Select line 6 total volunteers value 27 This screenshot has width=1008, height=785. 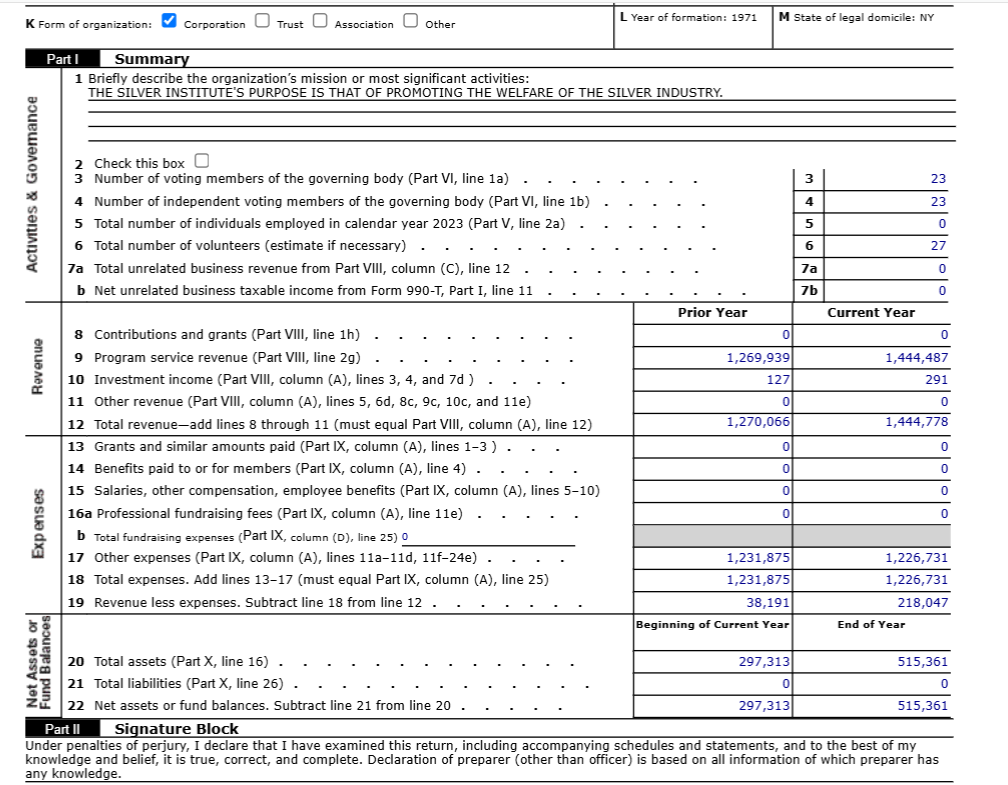point(937,246)
